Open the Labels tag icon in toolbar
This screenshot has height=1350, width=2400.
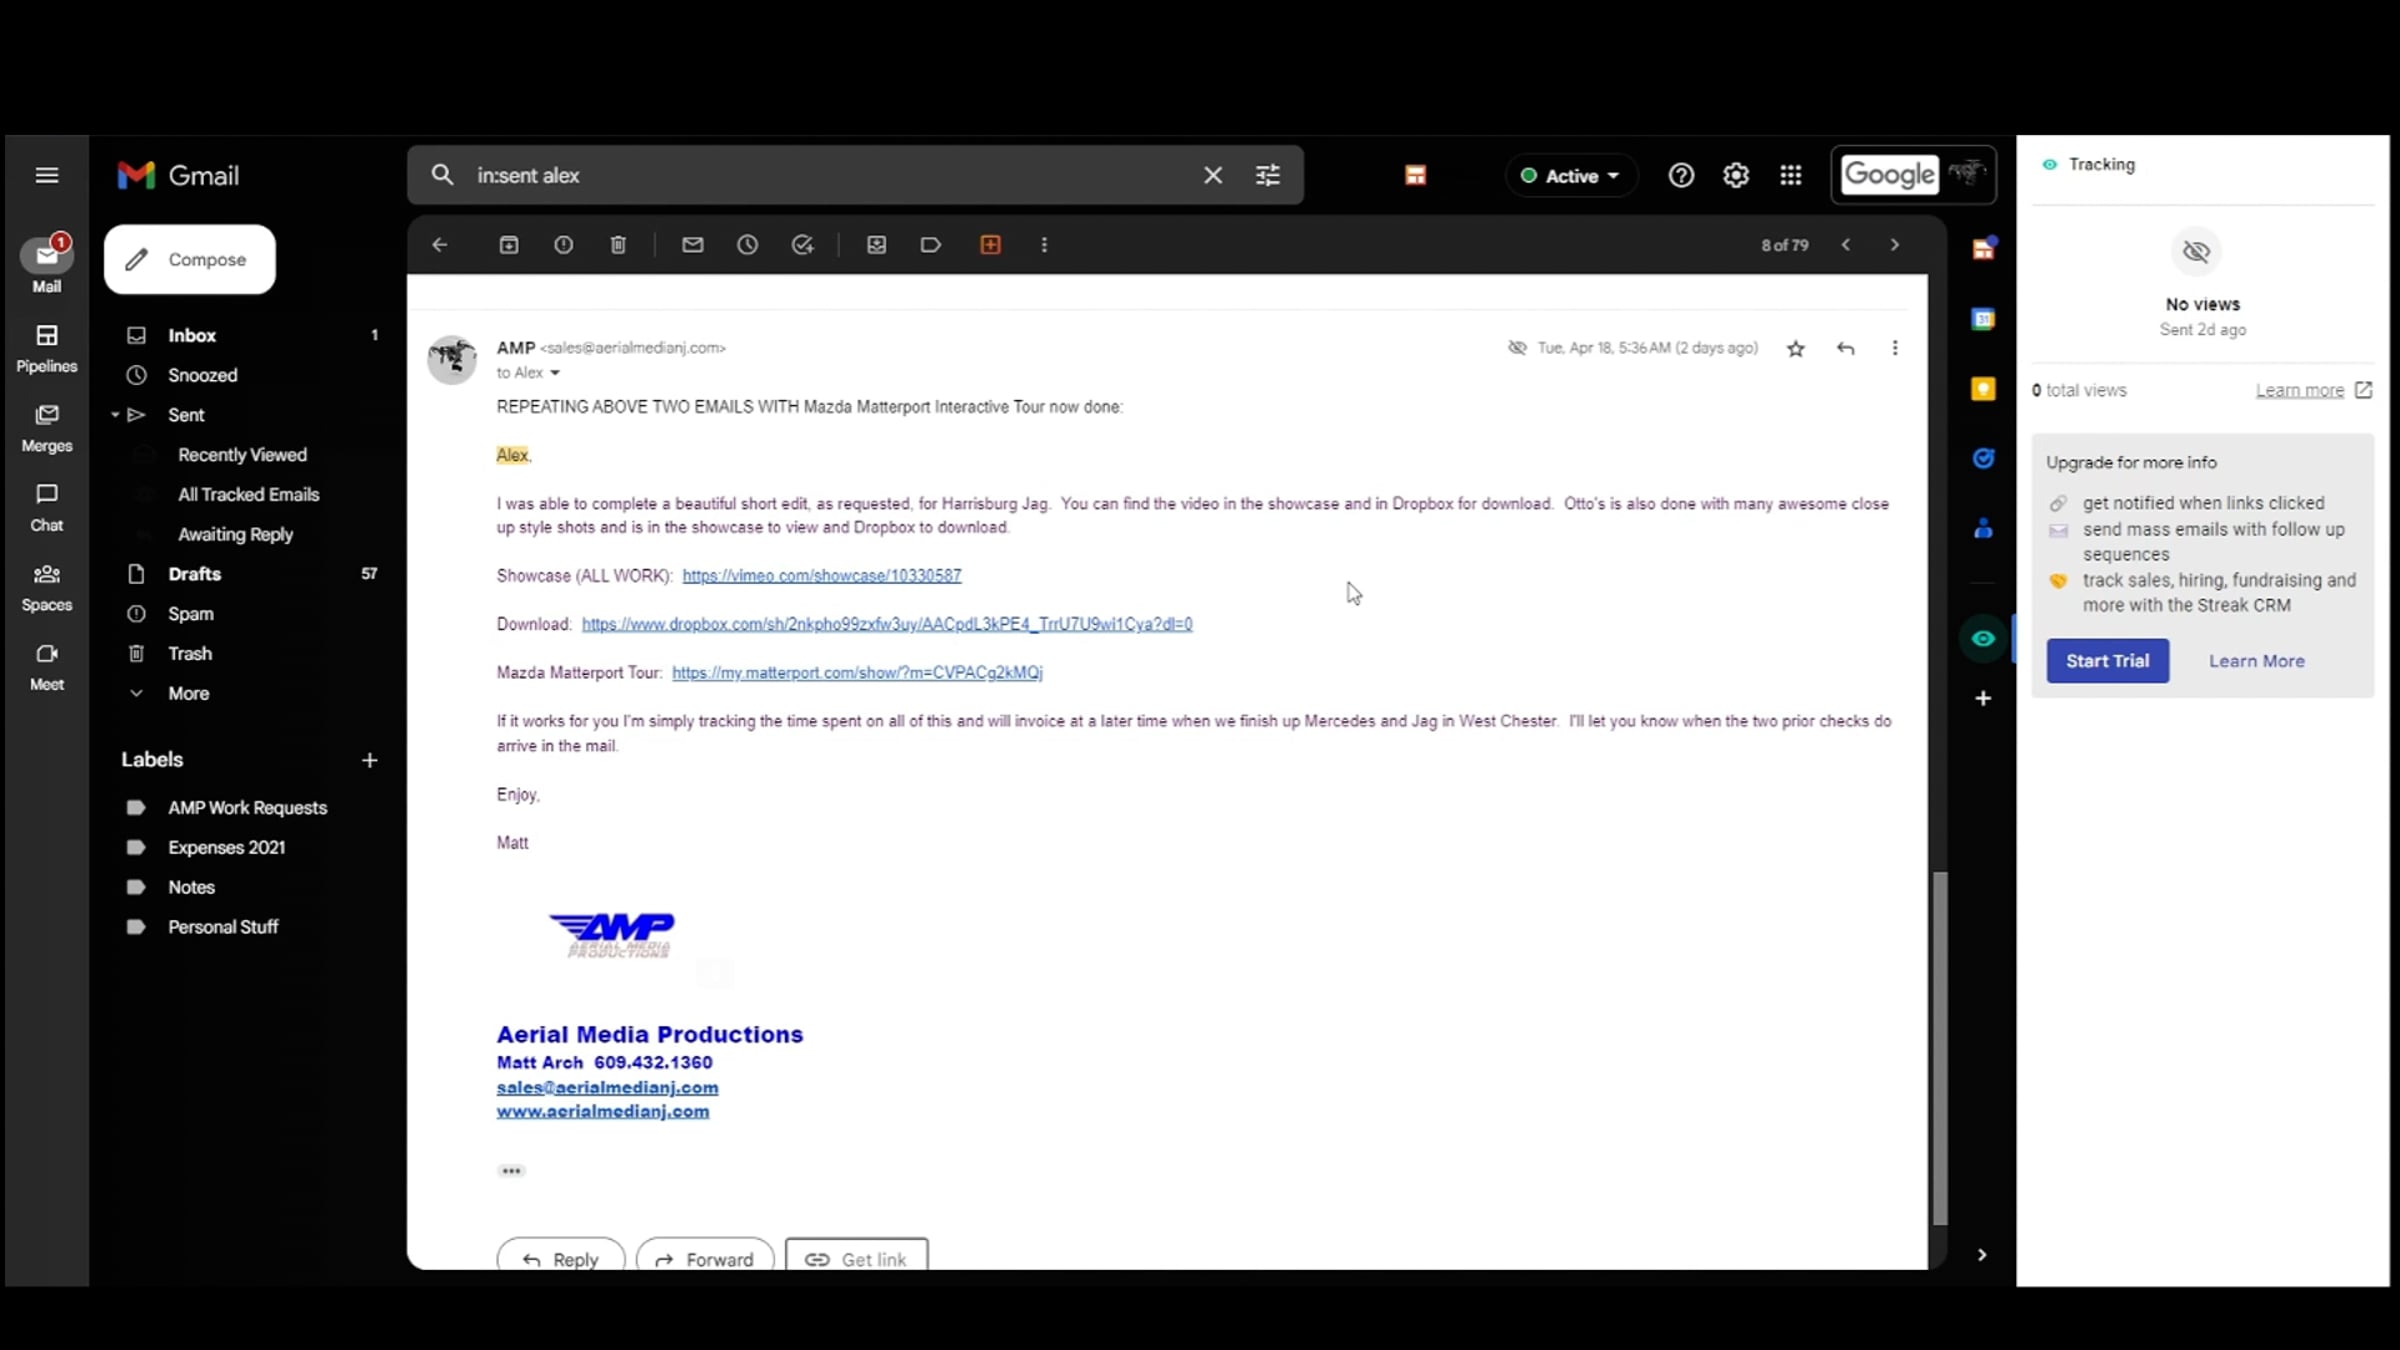coord(931,245)
